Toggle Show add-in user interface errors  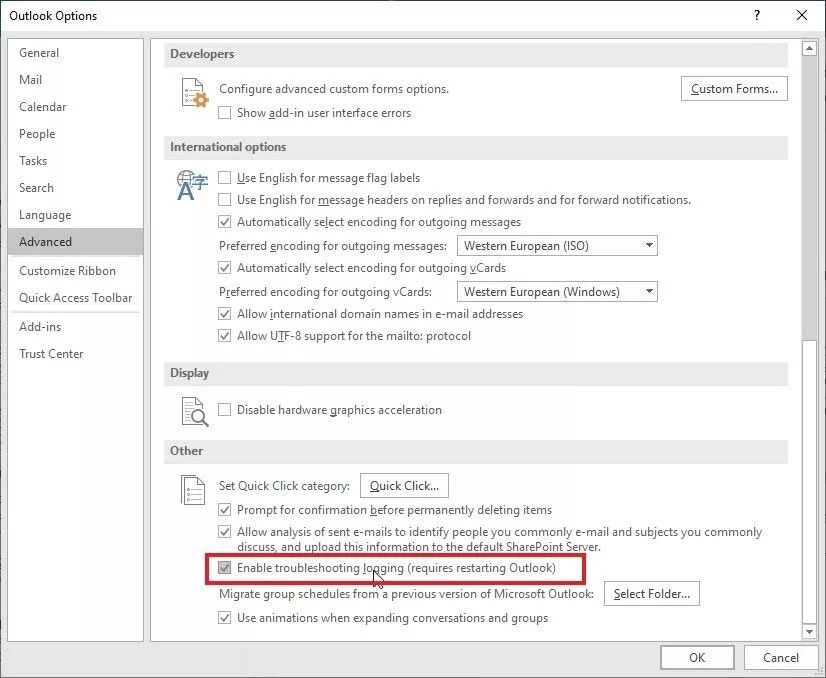click(224, 113)
